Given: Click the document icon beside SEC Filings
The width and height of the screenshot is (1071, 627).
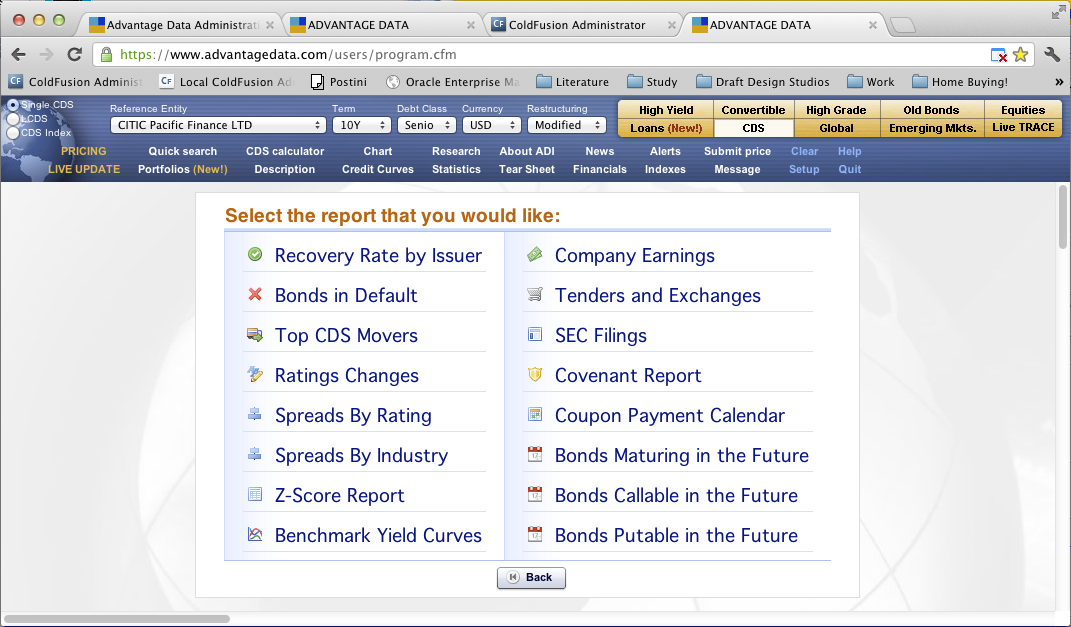Looking at the screenshot, I should (535, 335).
